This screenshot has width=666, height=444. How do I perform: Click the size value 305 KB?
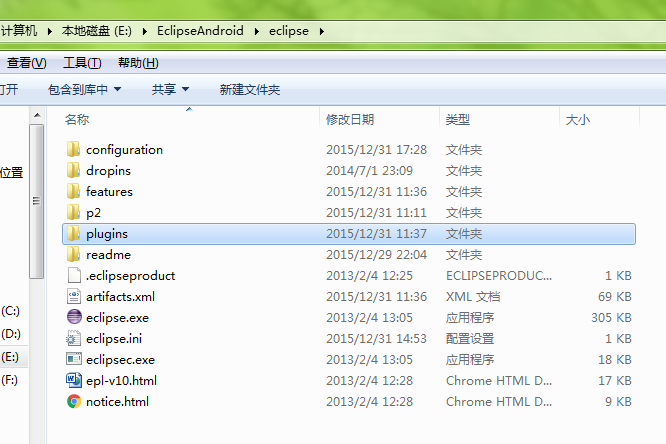(611, 318)
